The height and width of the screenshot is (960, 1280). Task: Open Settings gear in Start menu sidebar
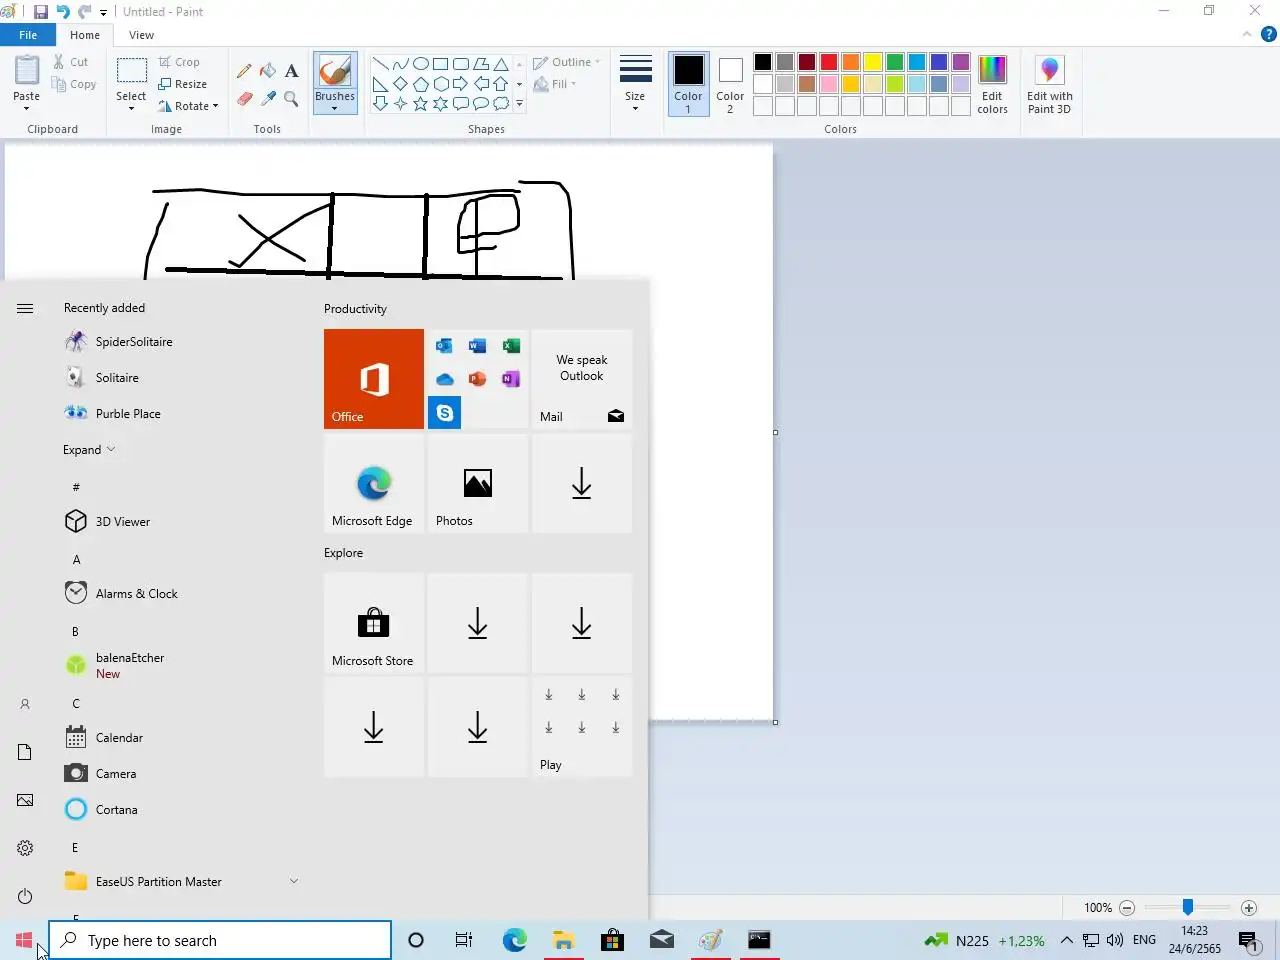[25, 848]
